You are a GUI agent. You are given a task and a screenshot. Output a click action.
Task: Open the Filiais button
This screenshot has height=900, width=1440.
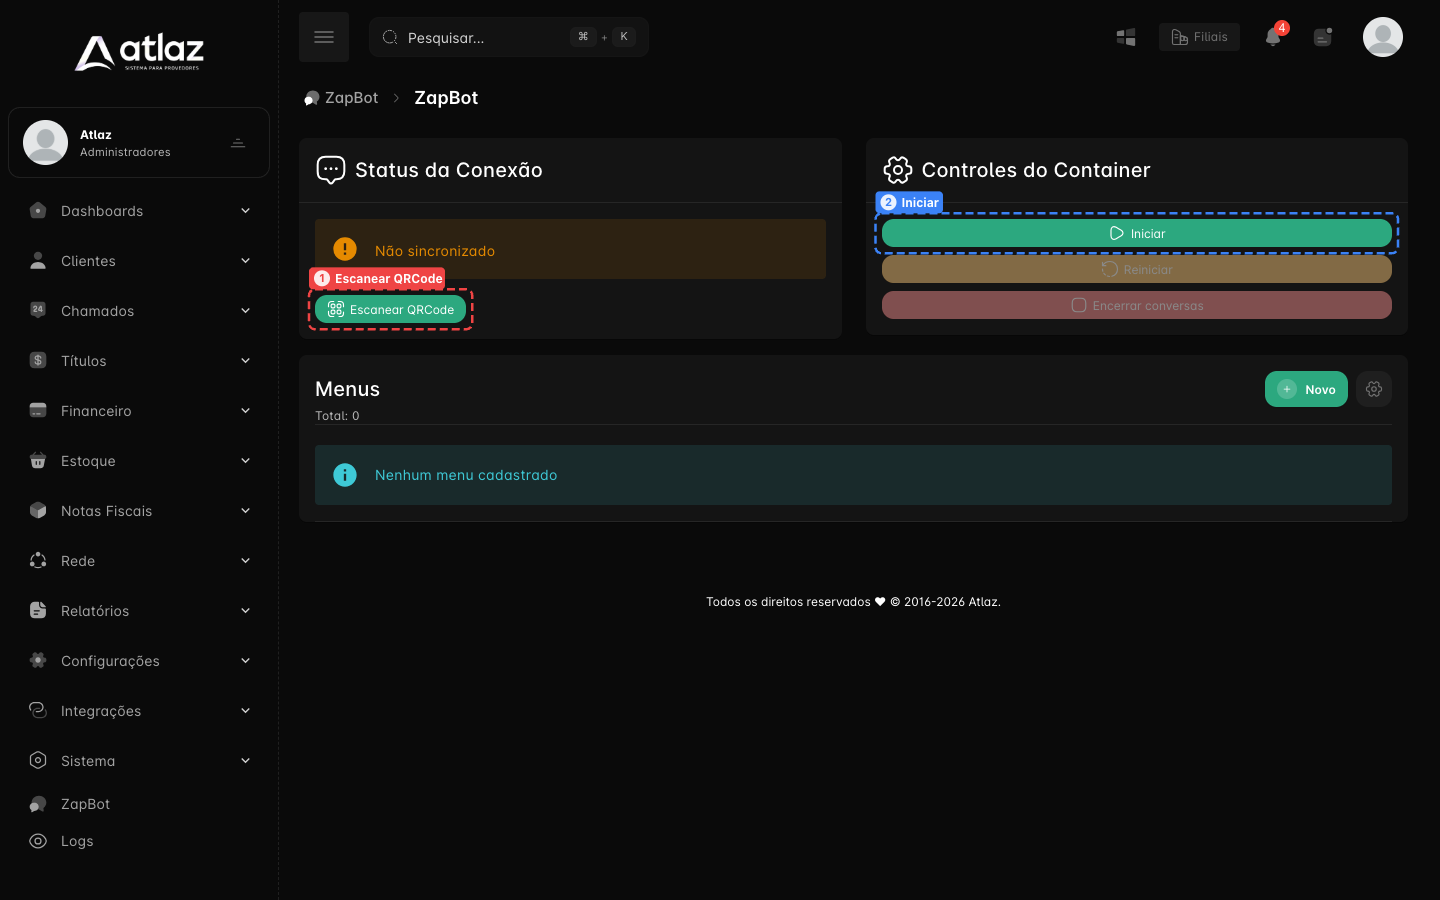point(1199,37)
